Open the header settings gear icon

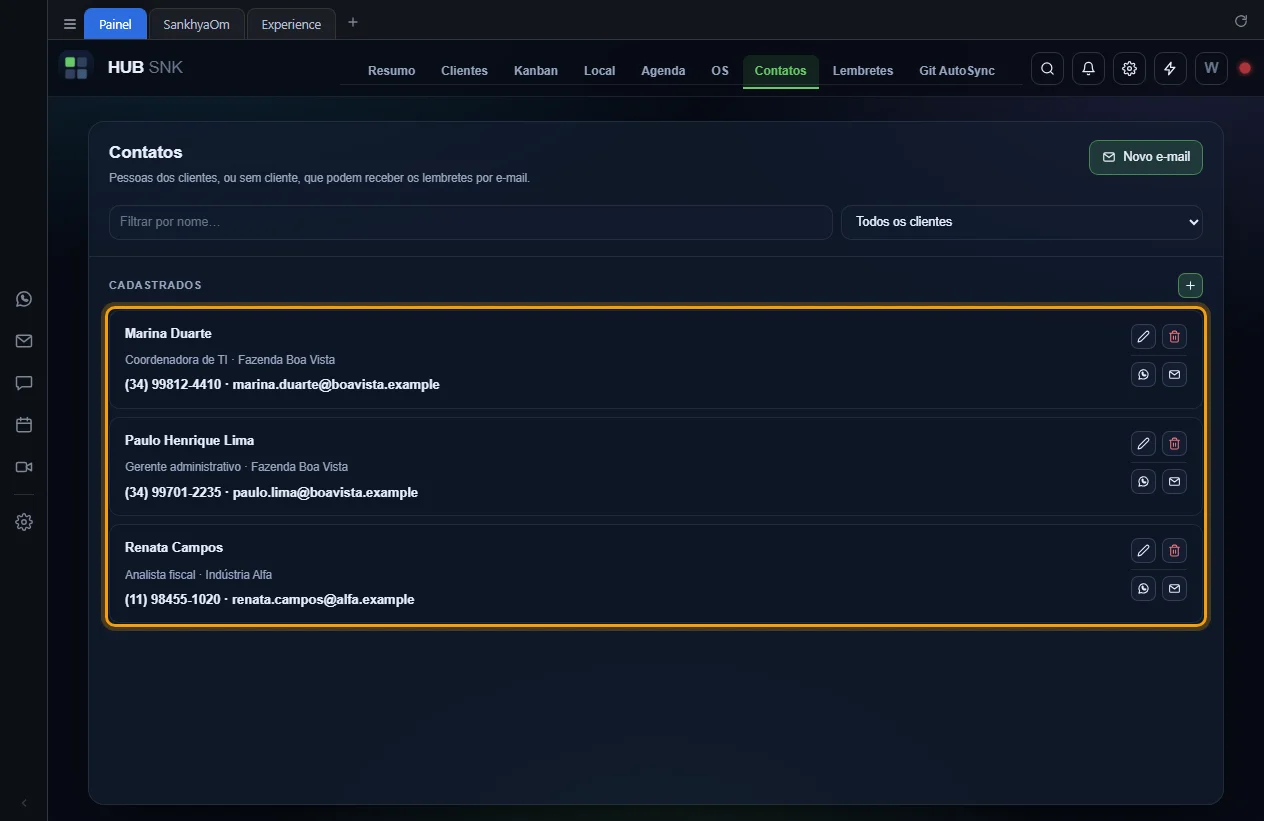pos(1129,68)
